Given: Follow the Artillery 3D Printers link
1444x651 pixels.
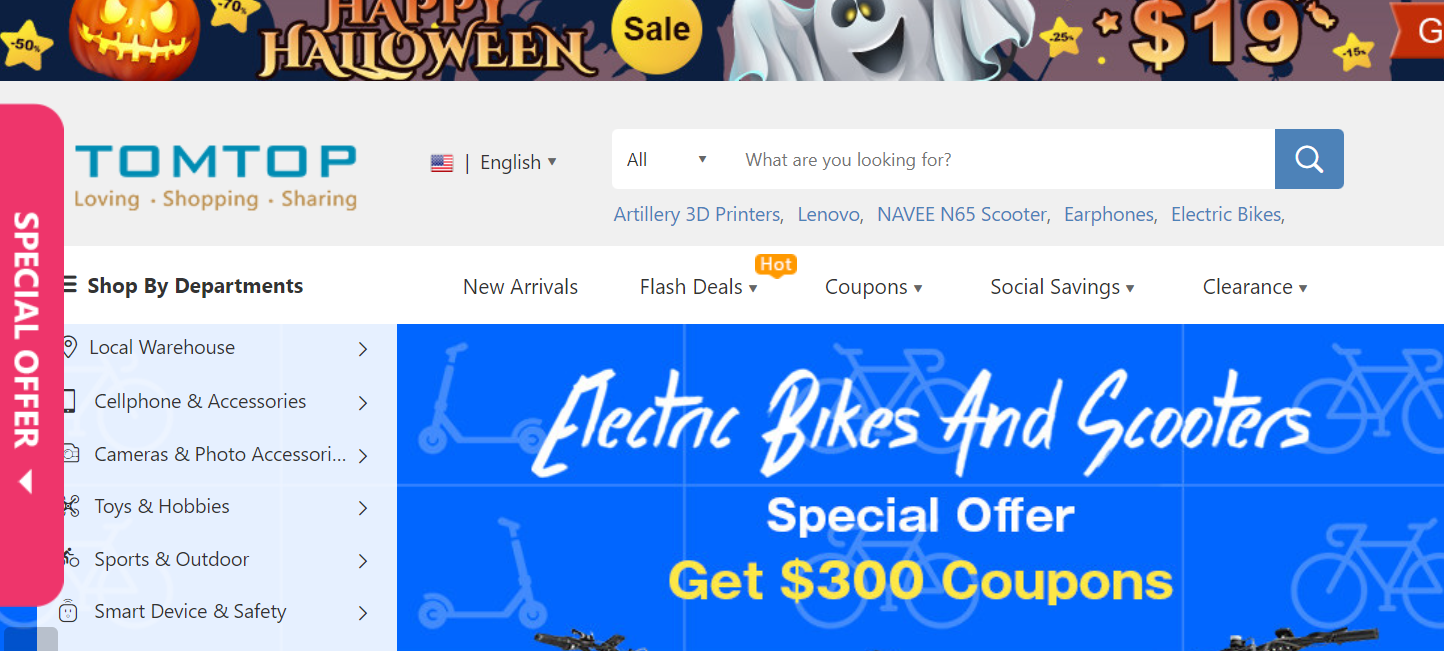Looking at the screenshot, I should tap(699, 214).
